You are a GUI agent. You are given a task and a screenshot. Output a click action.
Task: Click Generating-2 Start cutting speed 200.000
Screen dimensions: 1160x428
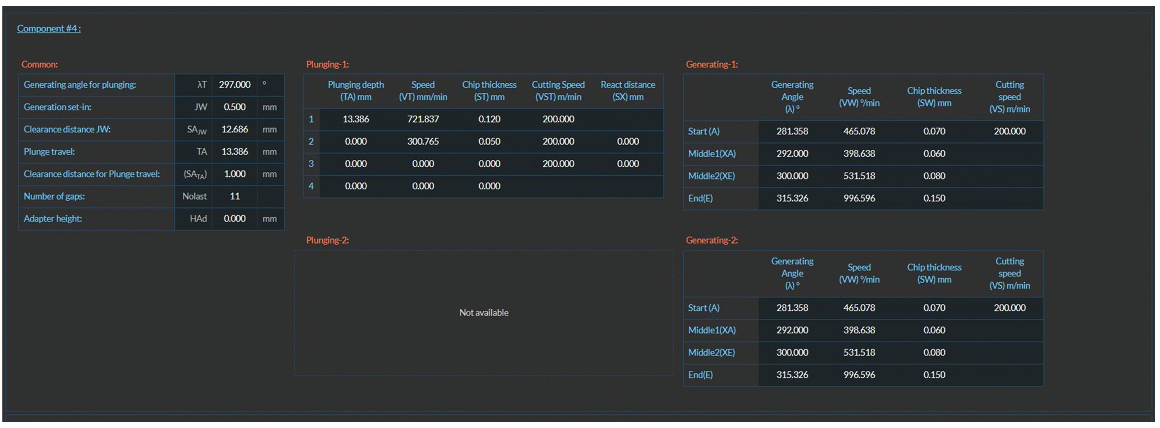(1010, 308)
